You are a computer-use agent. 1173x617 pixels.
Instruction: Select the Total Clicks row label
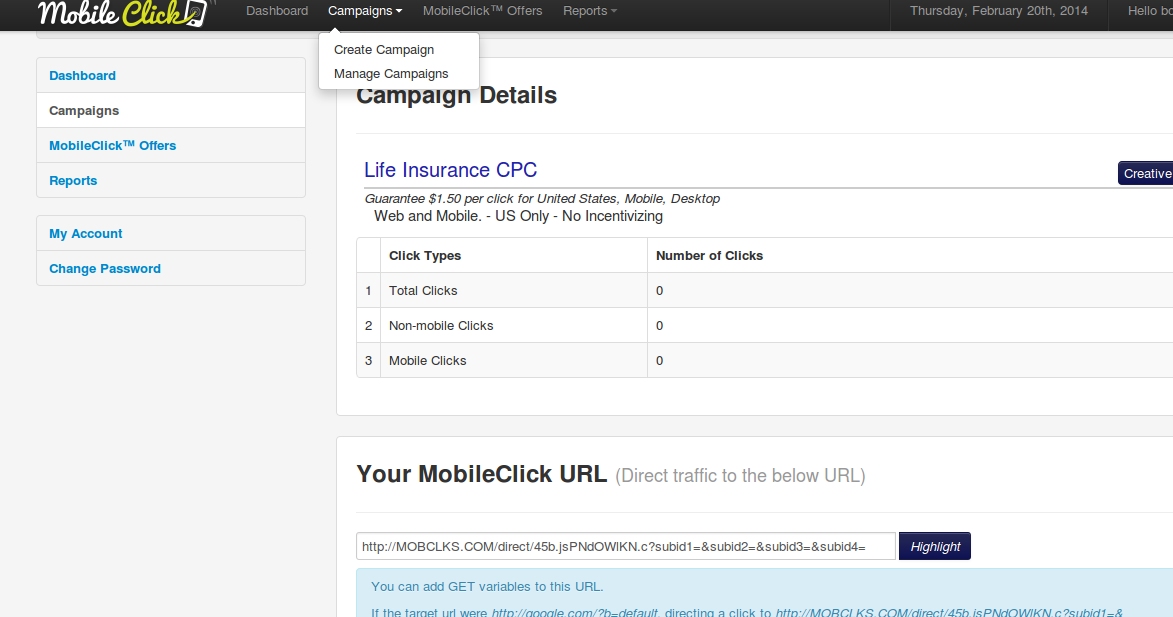[x=423, y=291]
